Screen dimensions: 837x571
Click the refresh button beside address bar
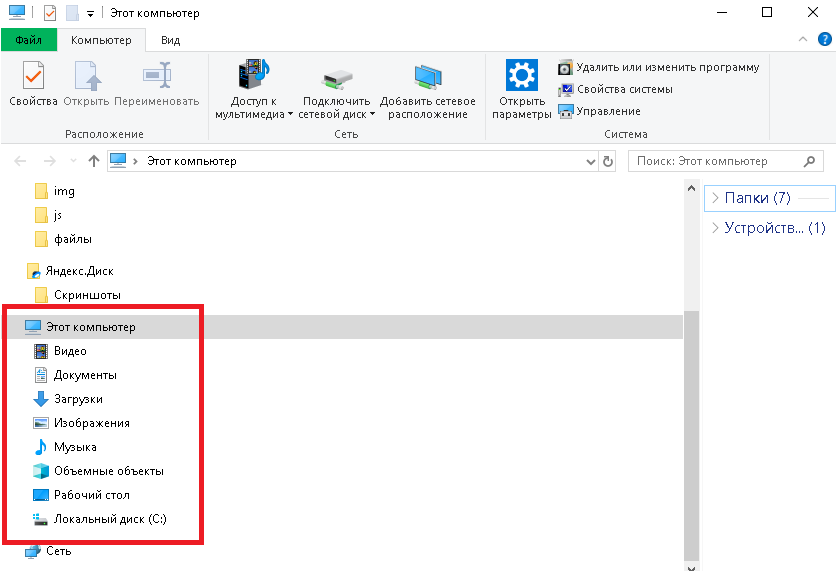[x=607, y=161]
